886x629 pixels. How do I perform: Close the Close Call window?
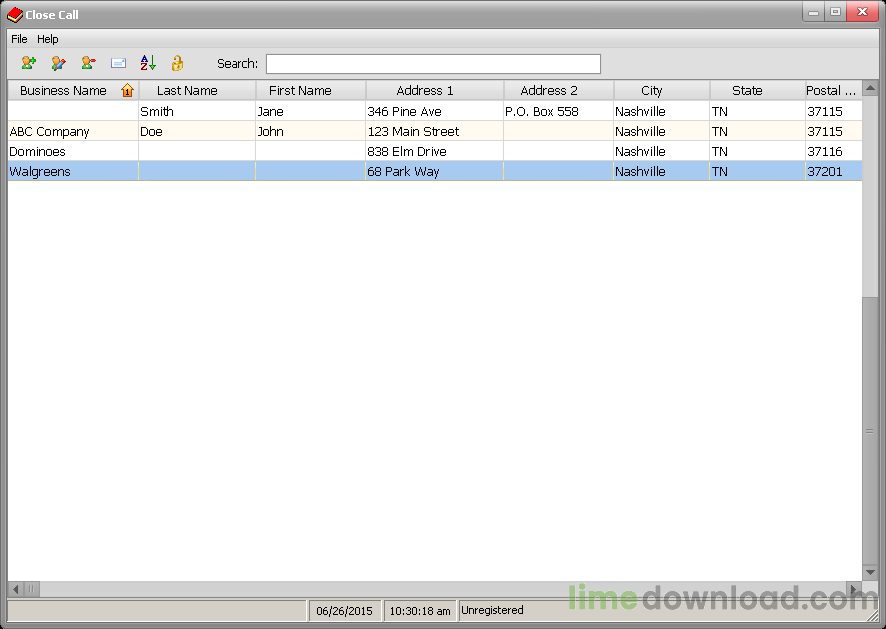(x=862, y=12)
